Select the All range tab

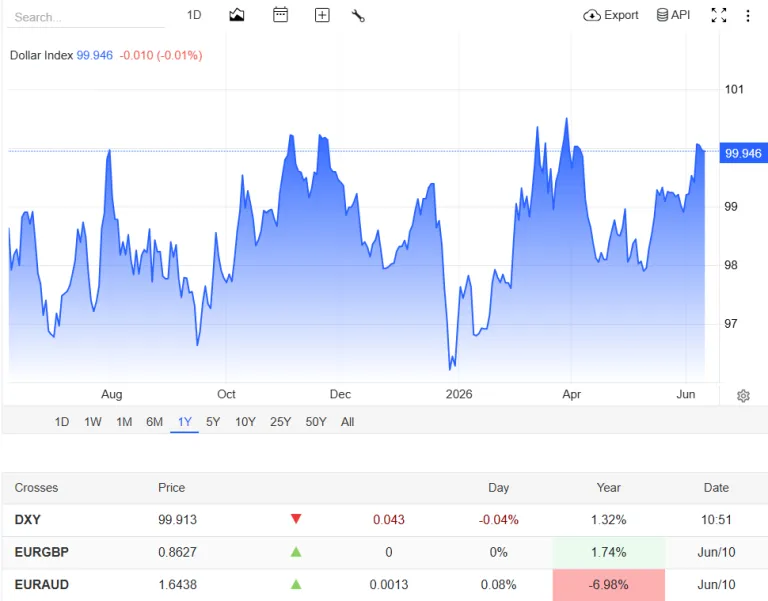[347, 422]
